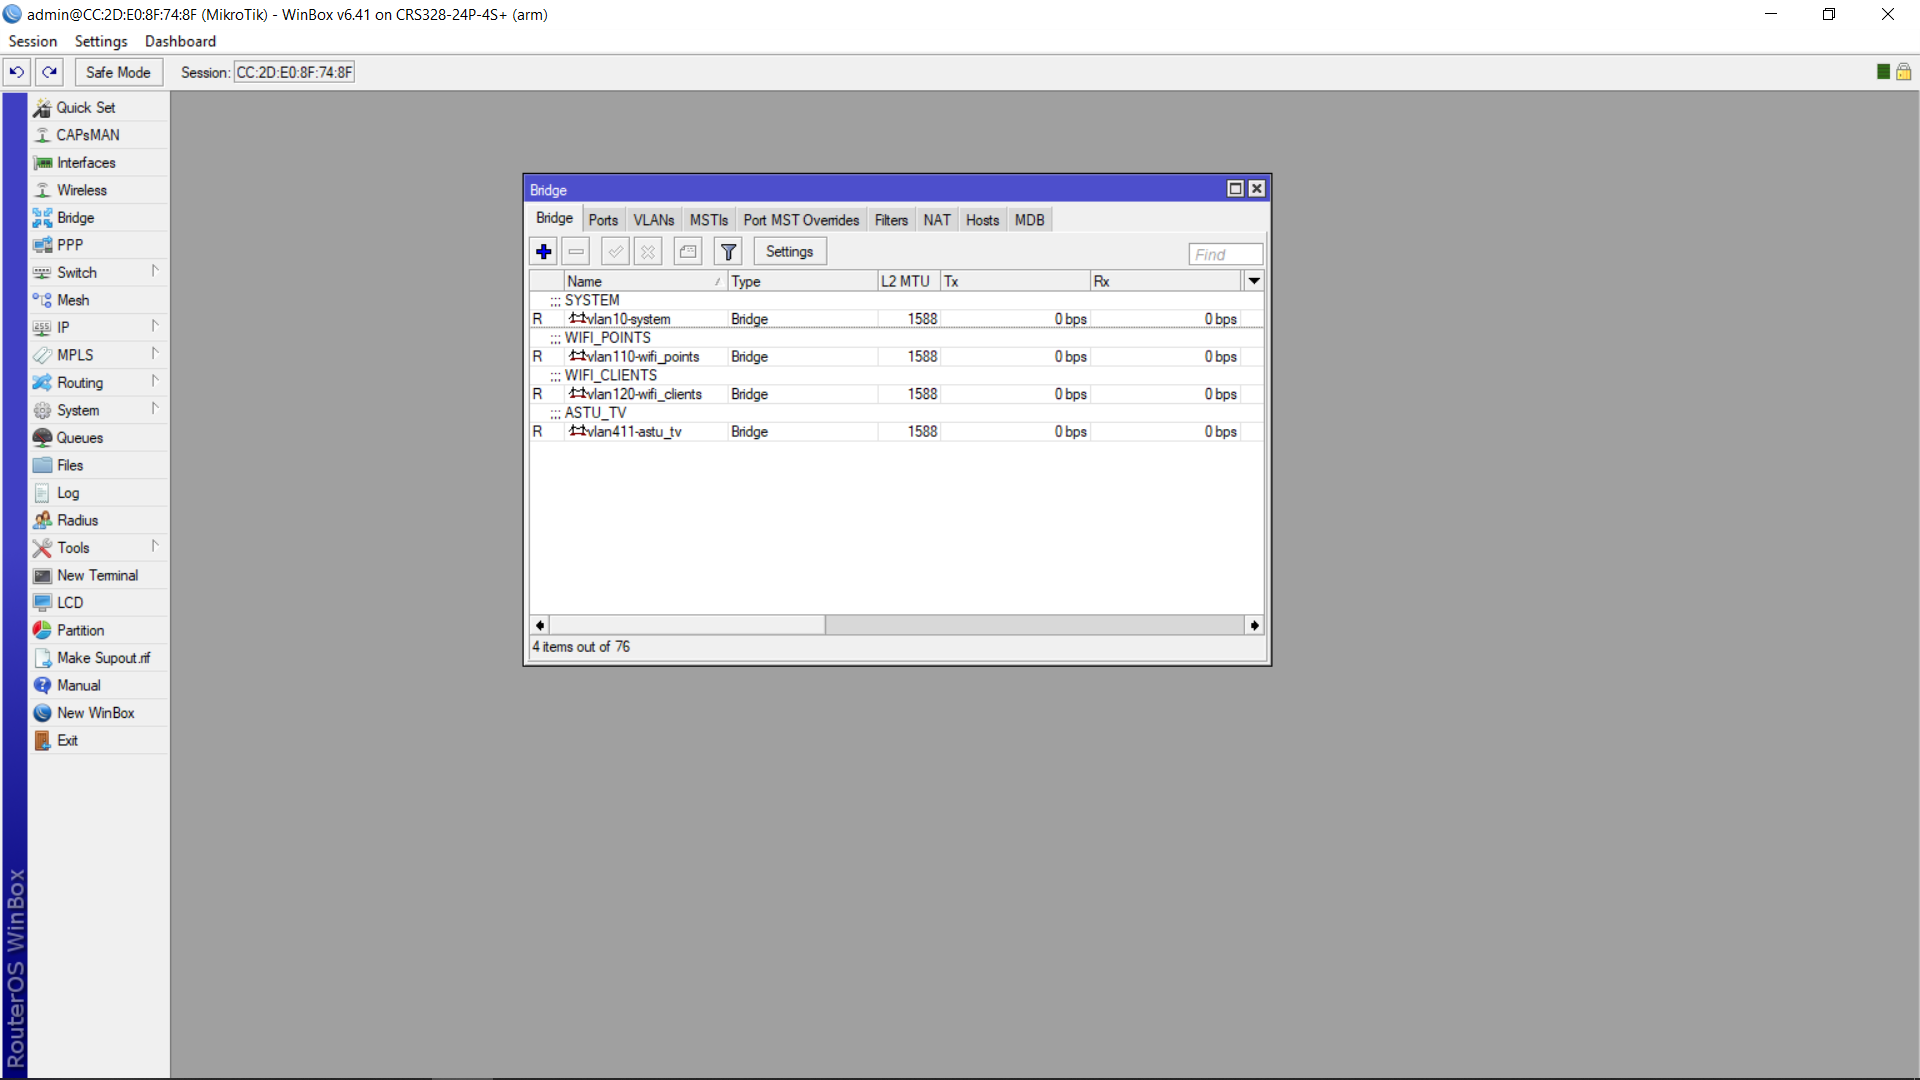This screenshot has height=1080, width=1920.
Task: Open the Settings menu
Action: tap(101, 41)
